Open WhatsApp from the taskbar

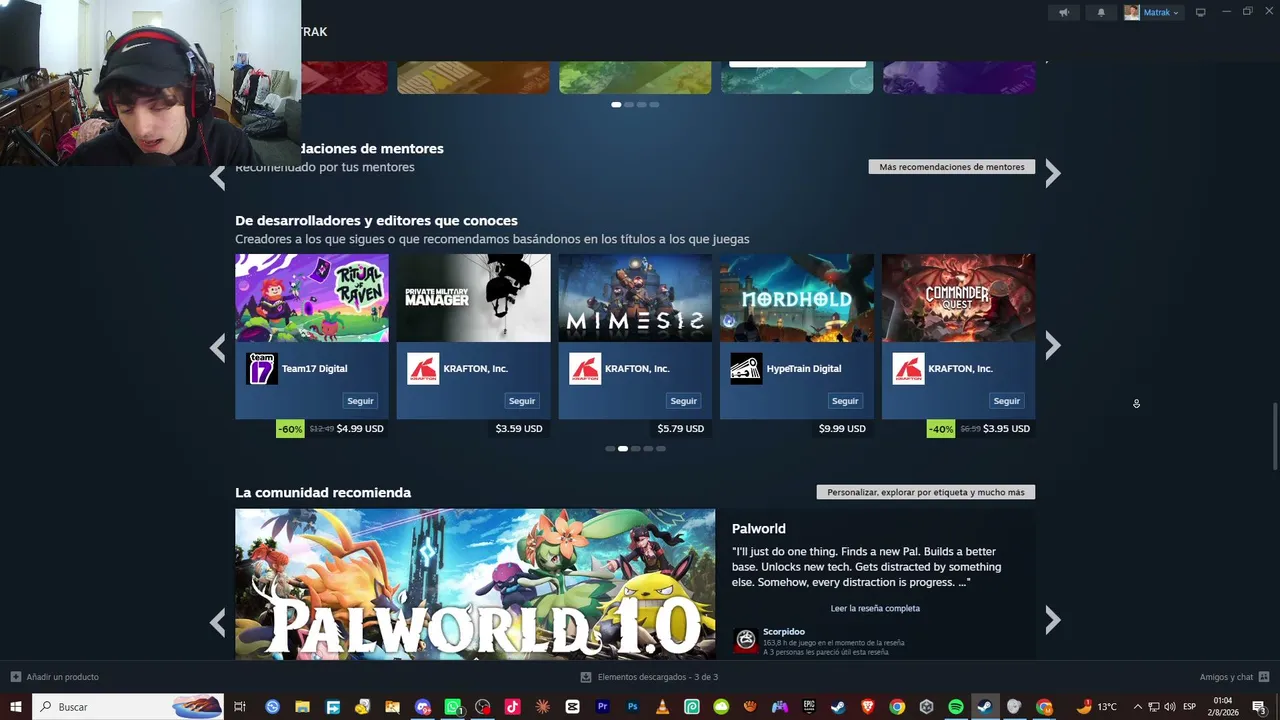453,707
